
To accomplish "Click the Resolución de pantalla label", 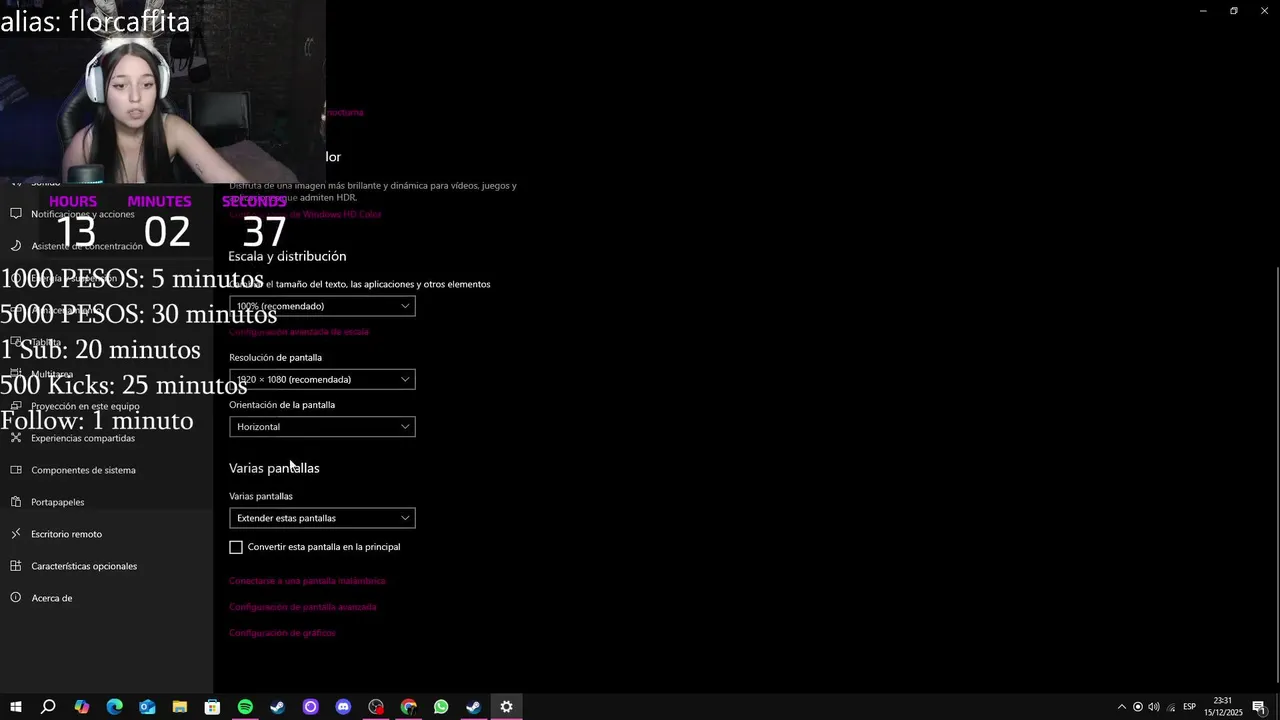I will pos(275,357).
